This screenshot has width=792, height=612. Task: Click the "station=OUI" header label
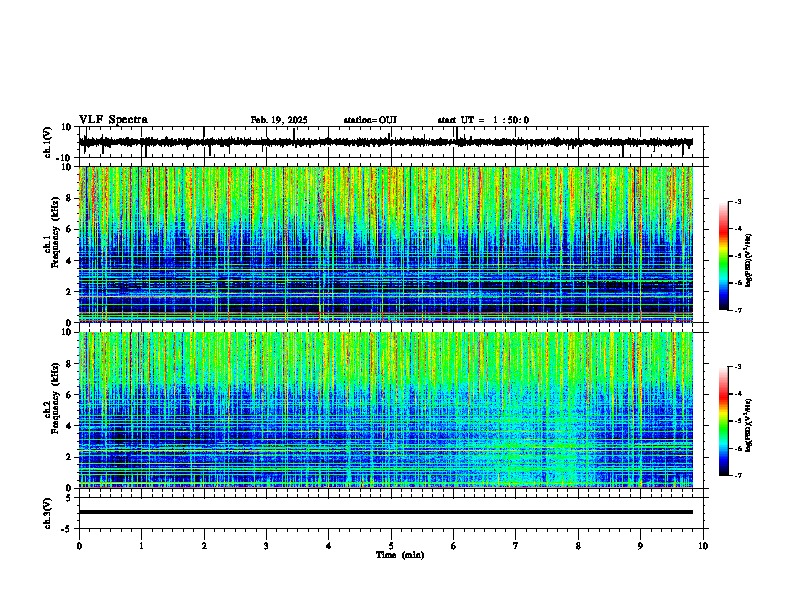click(370, 120)
